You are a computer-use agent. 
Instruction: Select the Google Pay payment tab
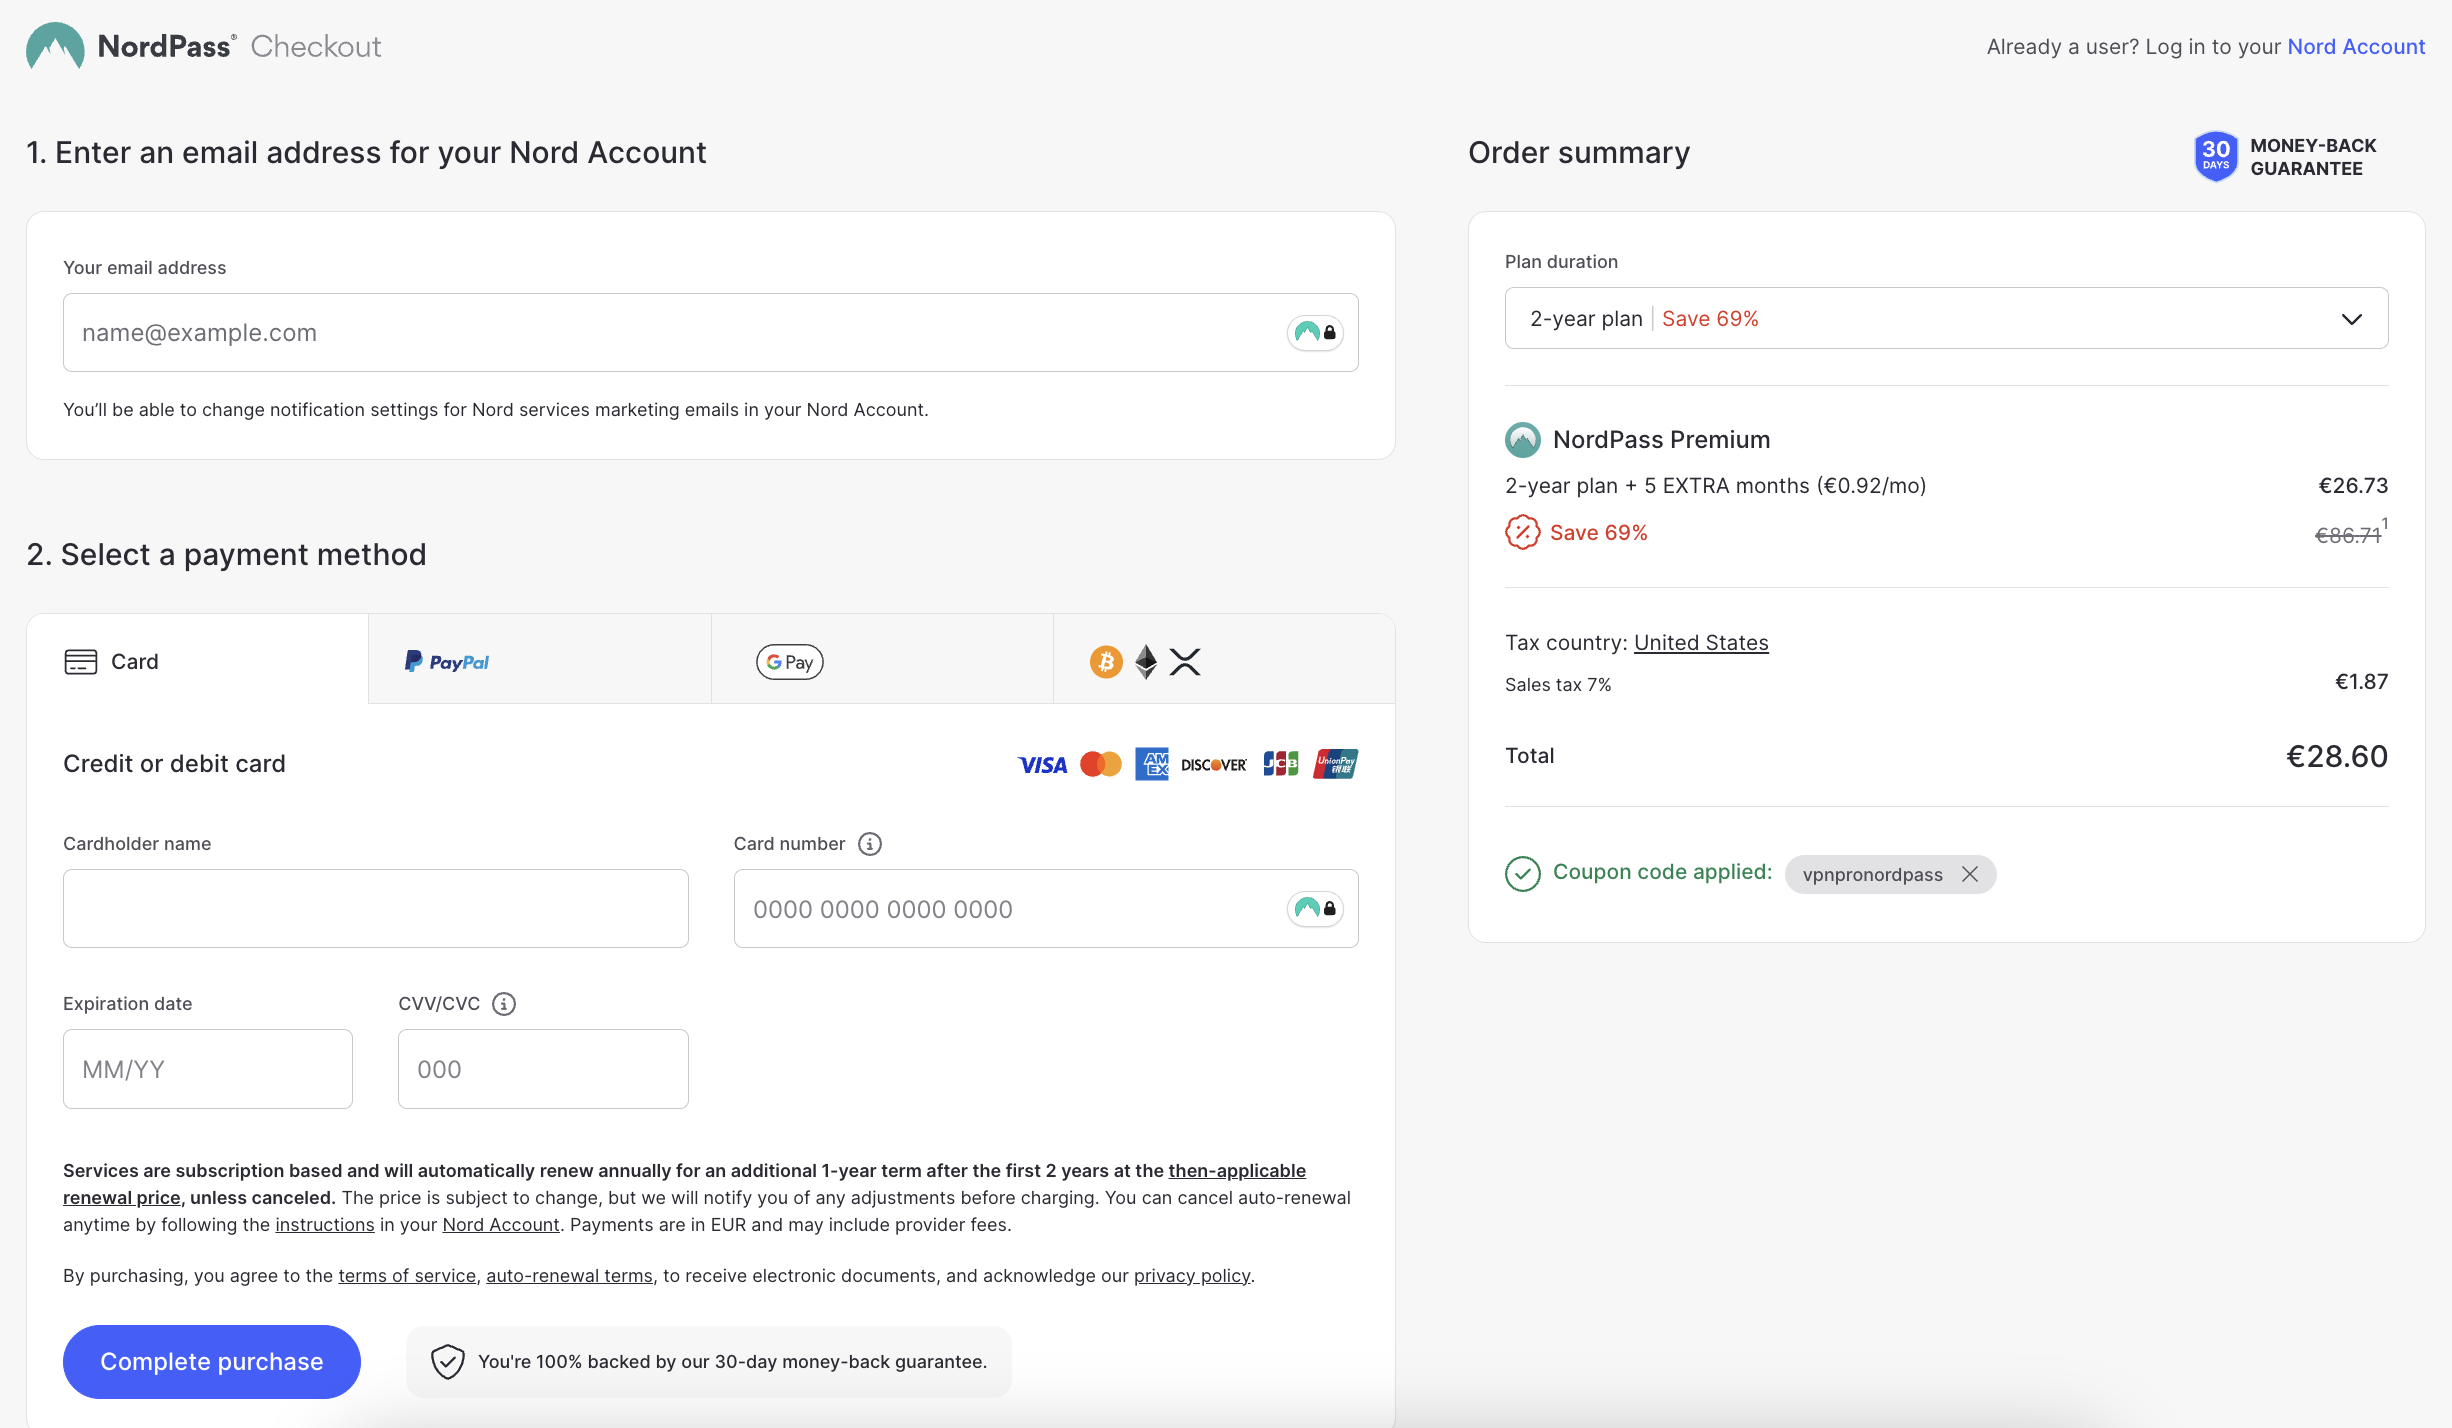[x=882, y=659]
